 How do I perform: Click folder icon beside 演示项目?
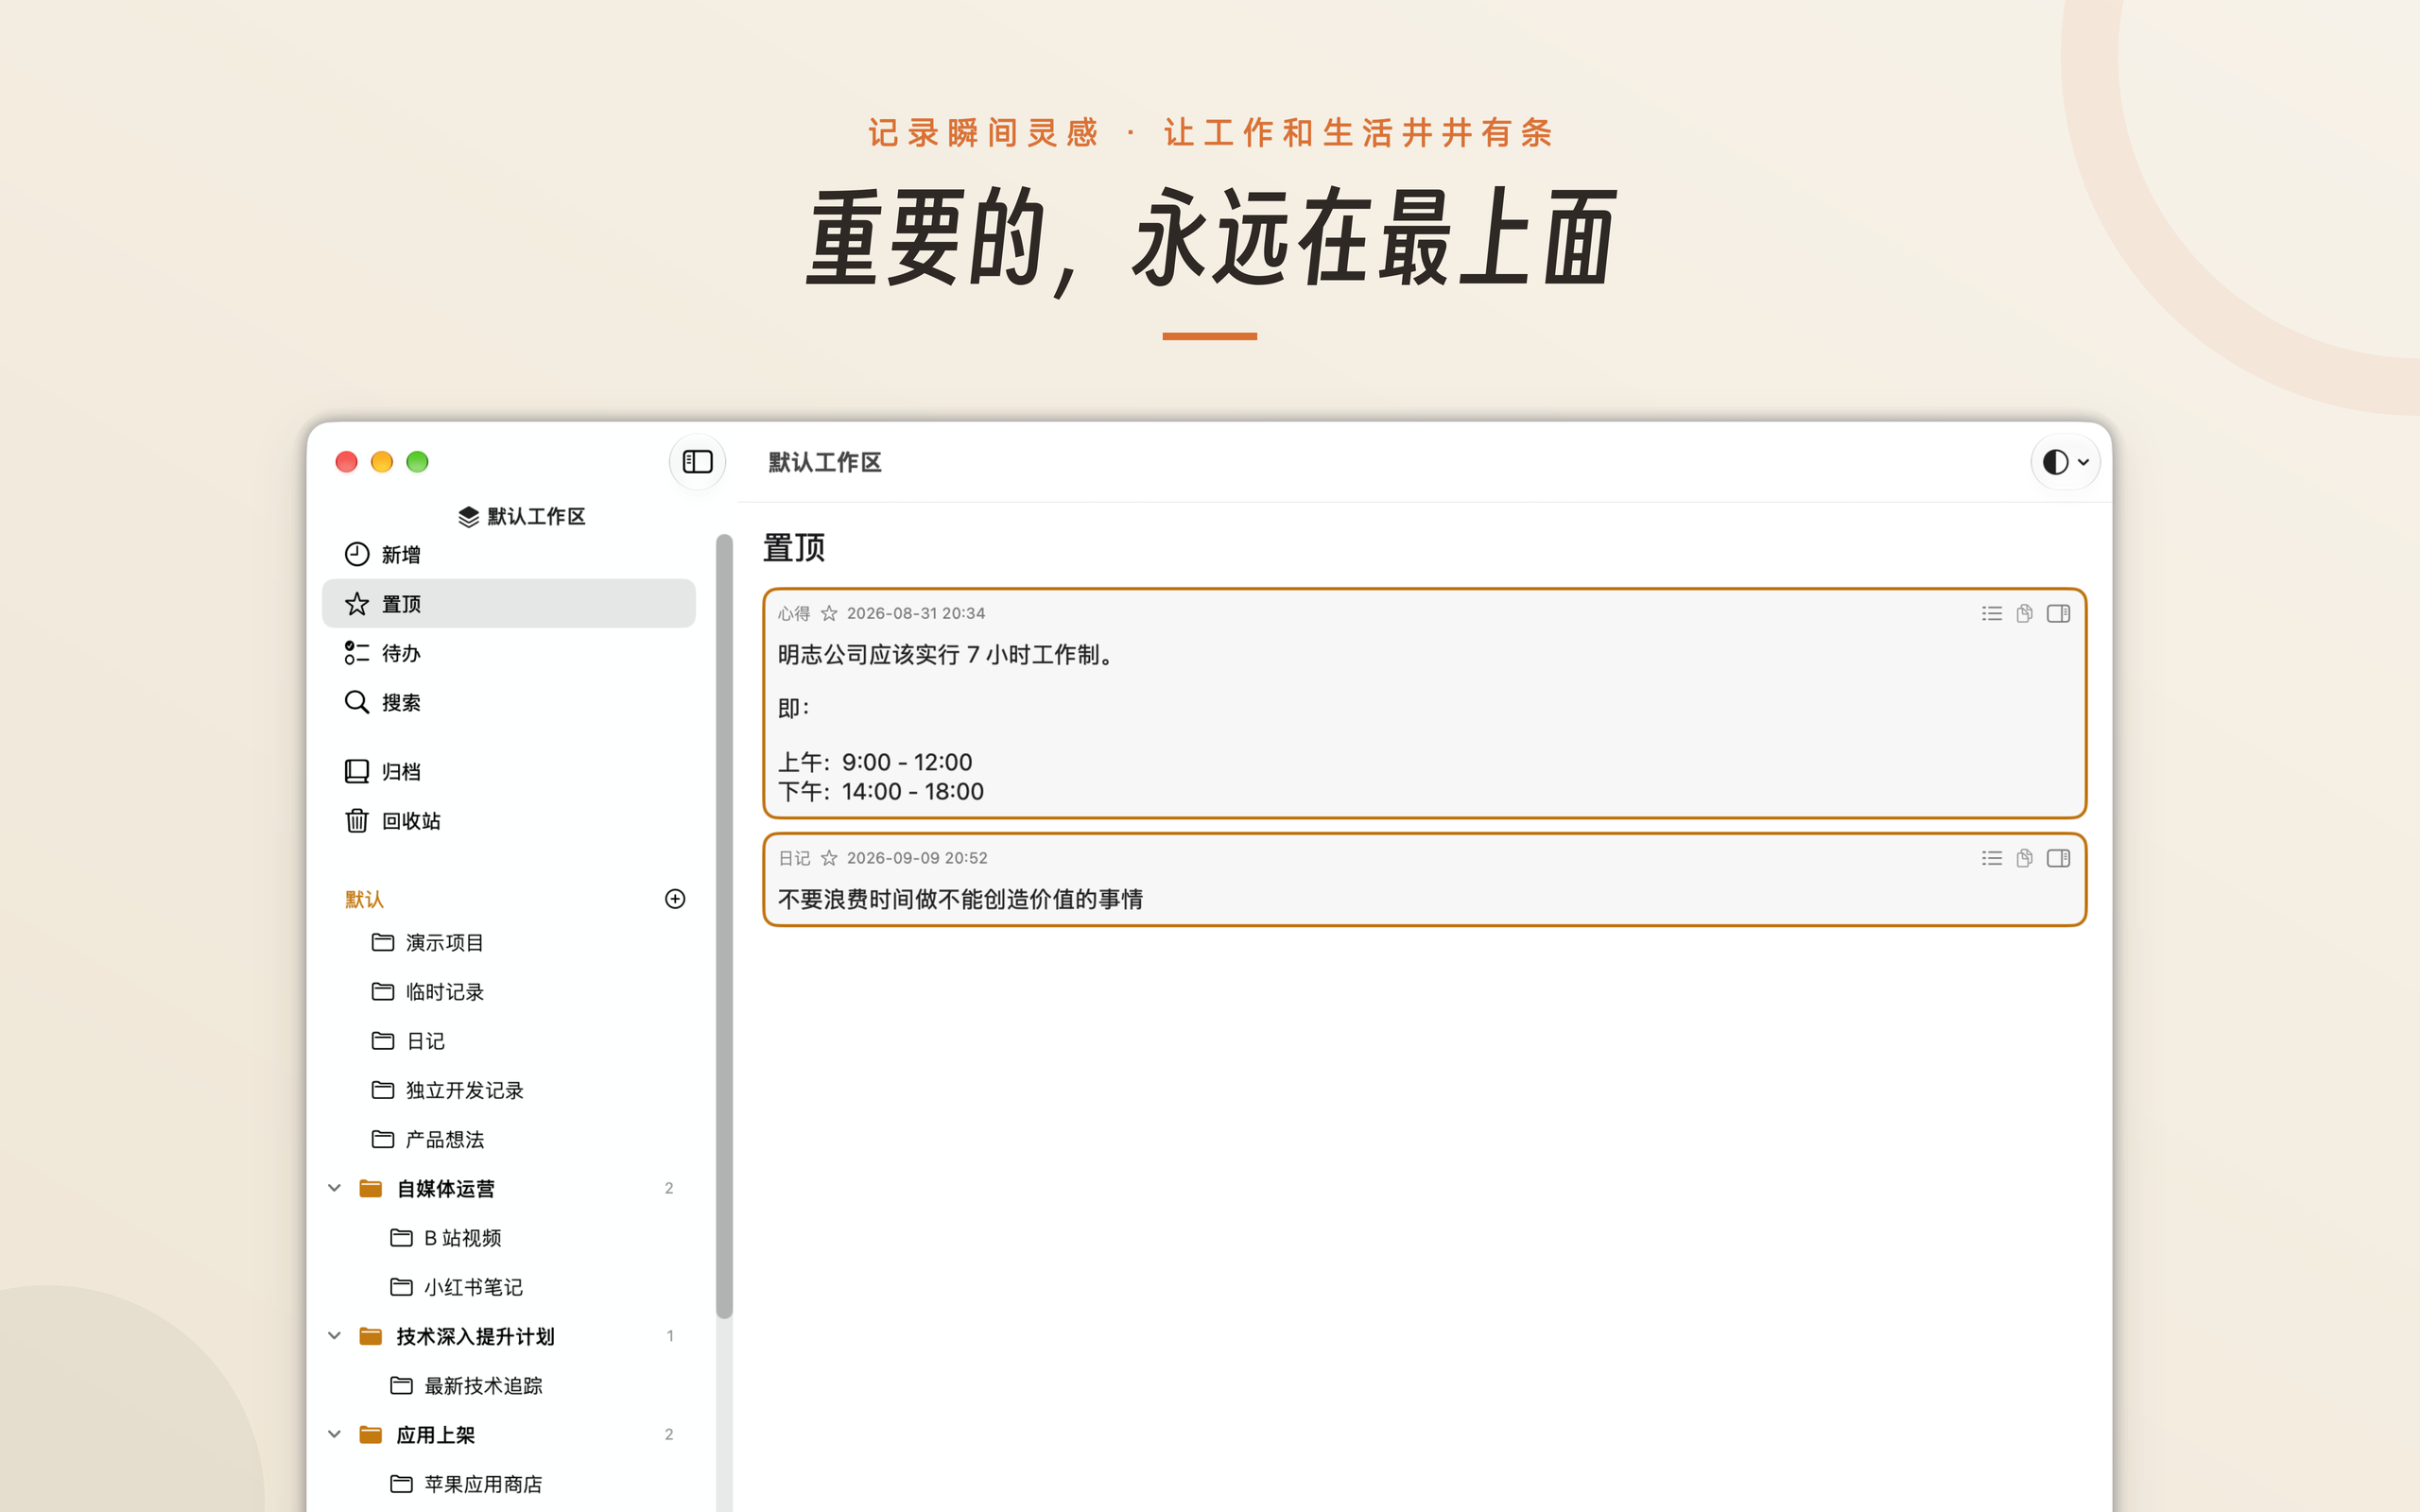click(x=383, y=942)
